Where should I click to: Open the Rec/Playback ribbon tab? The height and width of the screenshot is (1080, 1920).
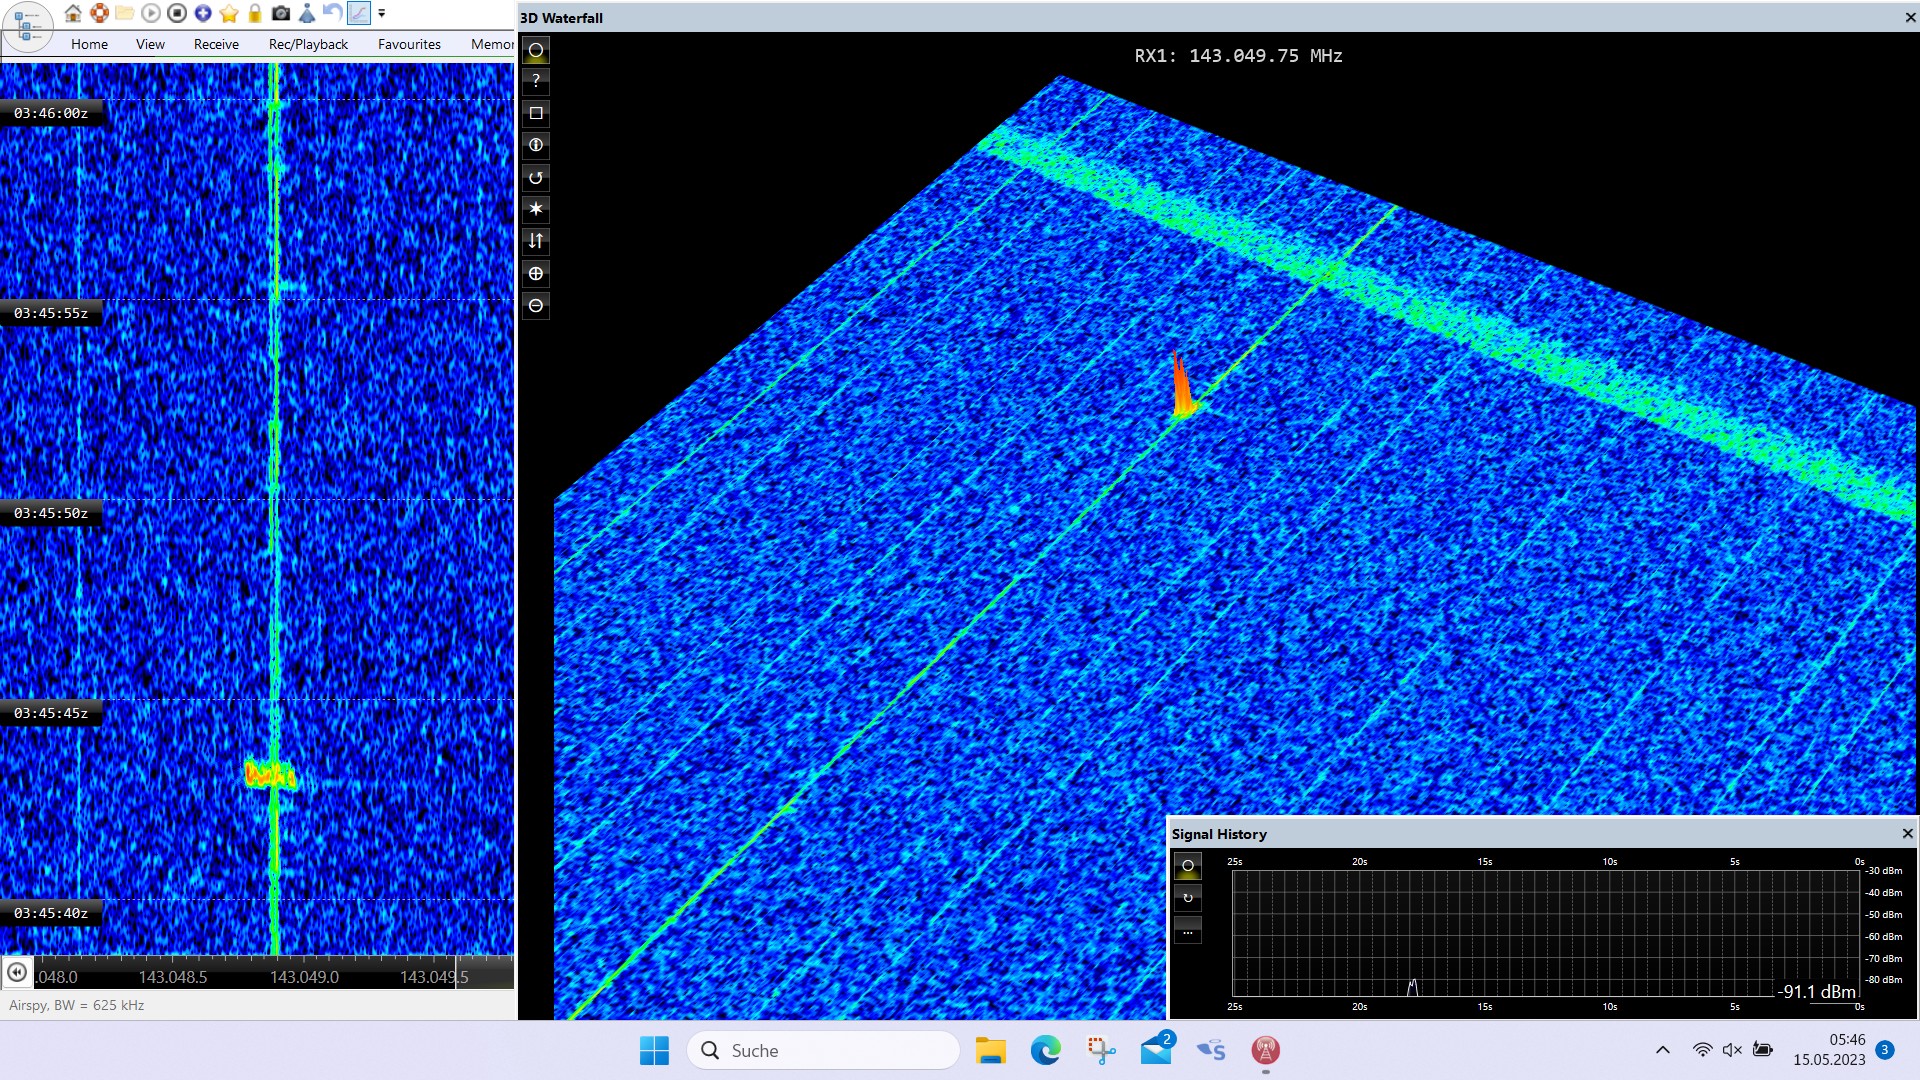point(308,44)
